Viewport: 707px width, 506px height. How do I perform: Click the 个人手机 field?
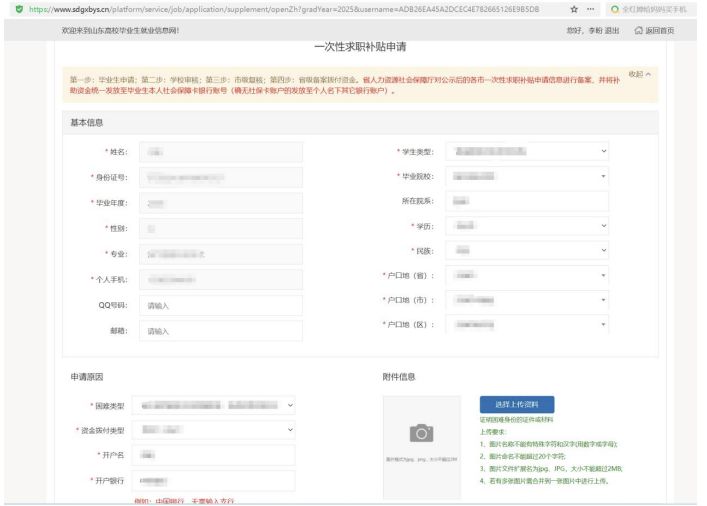(221, 280)
